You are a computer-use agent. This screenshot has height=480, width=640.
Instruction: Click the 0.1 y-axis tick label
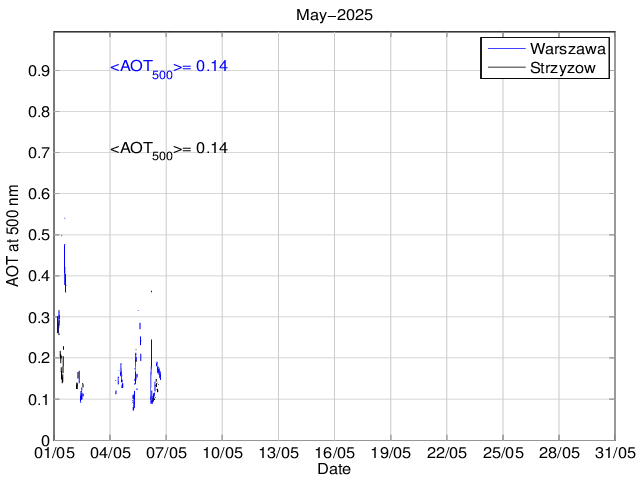click(x=39, y=399)
